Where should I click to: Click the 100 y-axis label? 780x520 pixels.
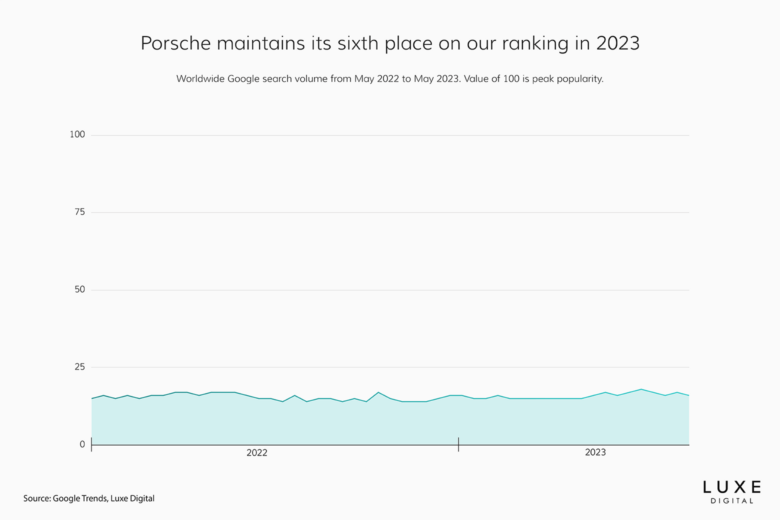click(x=77, y=134)
